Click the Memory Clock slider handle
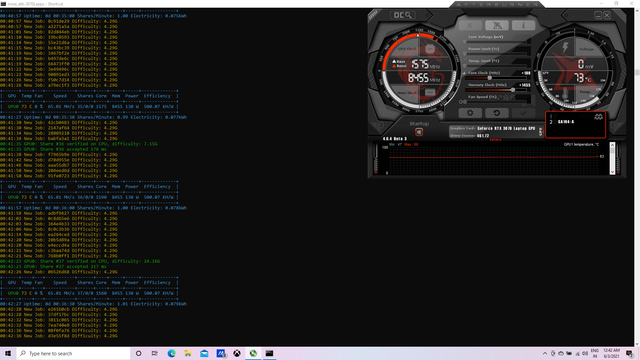 click(x=513, y=90)
